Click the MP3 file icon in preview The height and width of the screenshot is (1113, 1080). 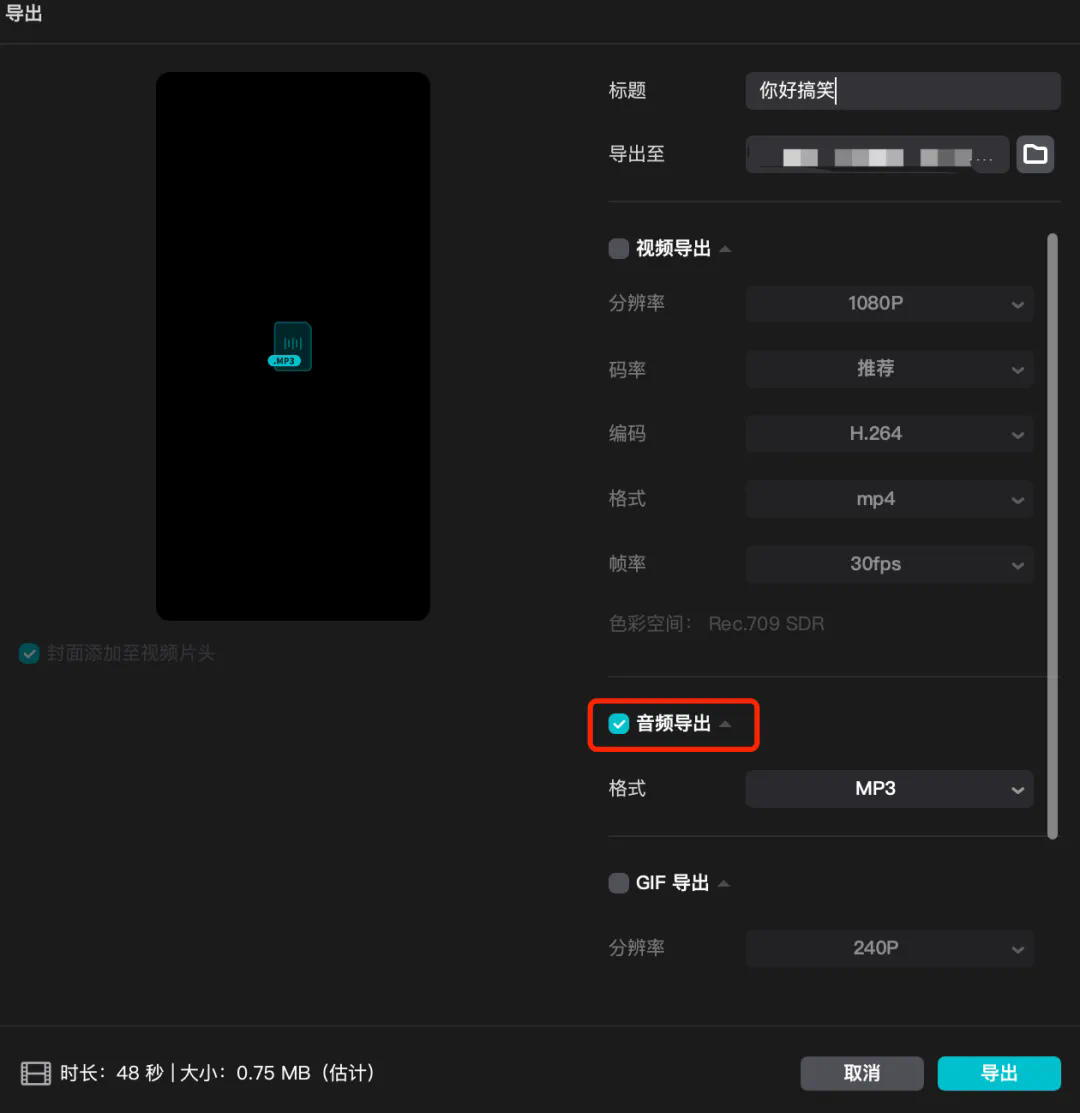point(291,346)
